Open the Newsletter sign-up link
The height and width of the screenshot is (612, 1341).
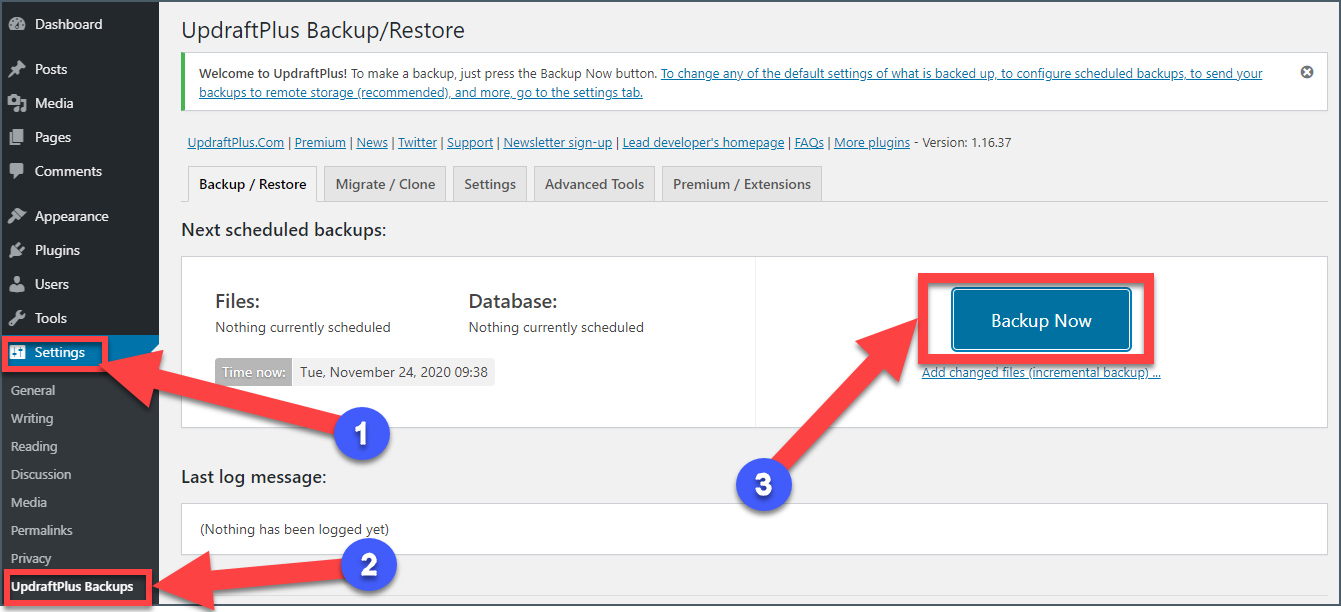click(558, 142)
